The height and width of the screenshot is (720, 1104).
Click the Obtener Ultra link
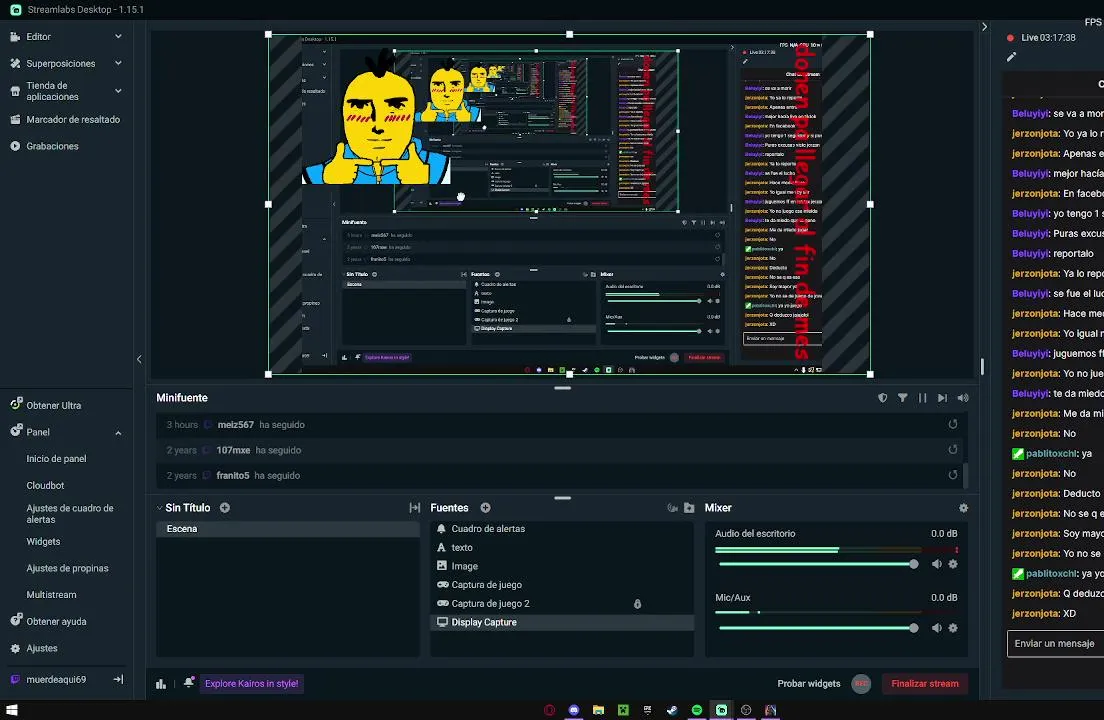(x=54, y=405)
